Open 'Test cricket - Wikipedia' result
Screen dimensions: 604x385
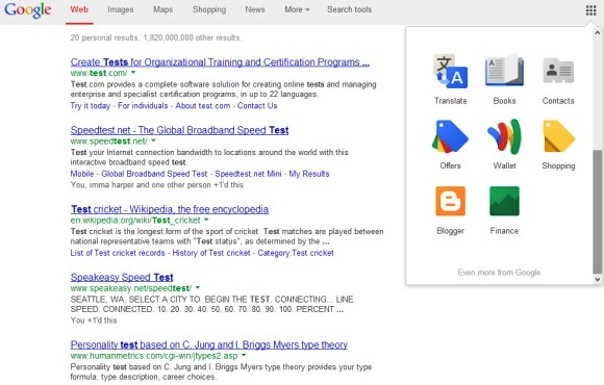tap(169, 209)
